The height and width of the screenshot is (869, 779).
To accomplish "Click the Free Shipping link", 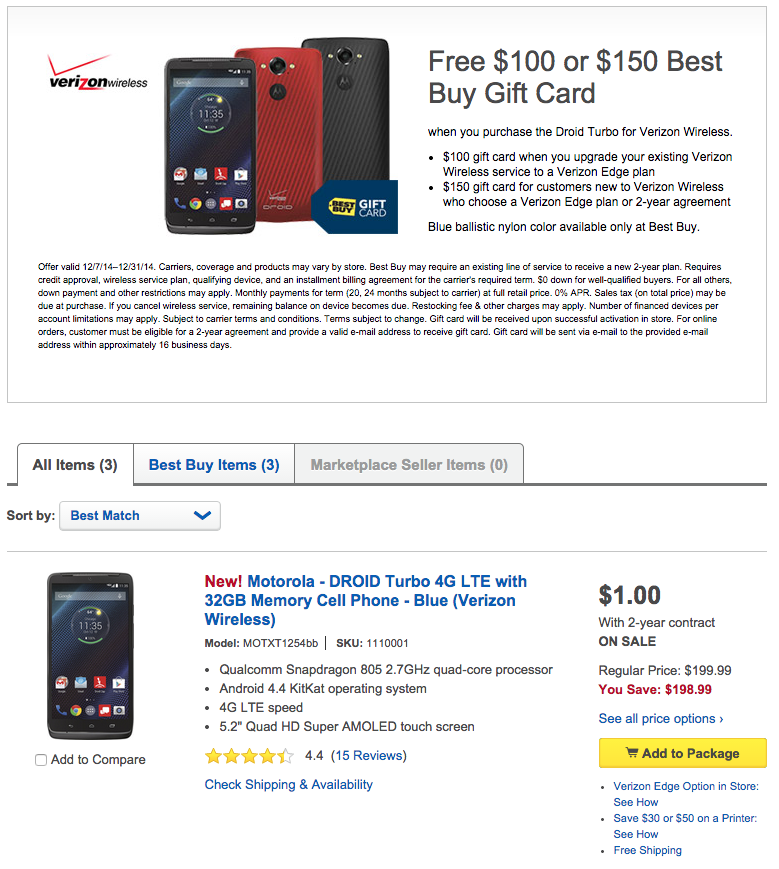I will tap(647, 850).
